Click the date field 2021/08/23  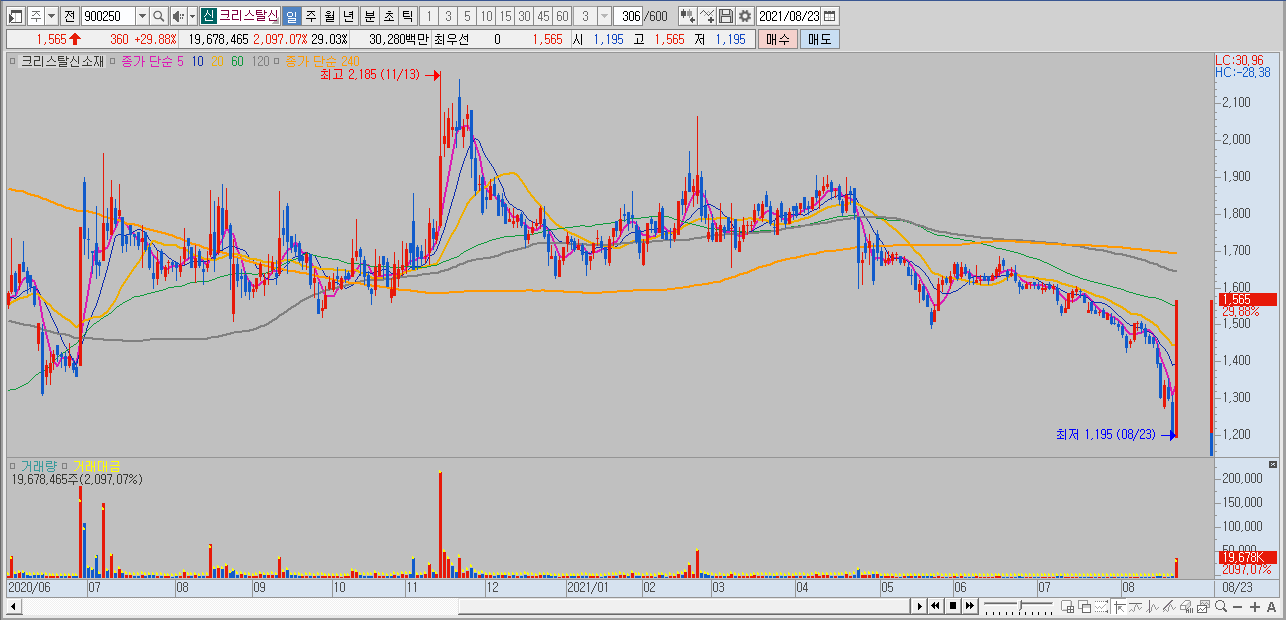click(788, 16)
